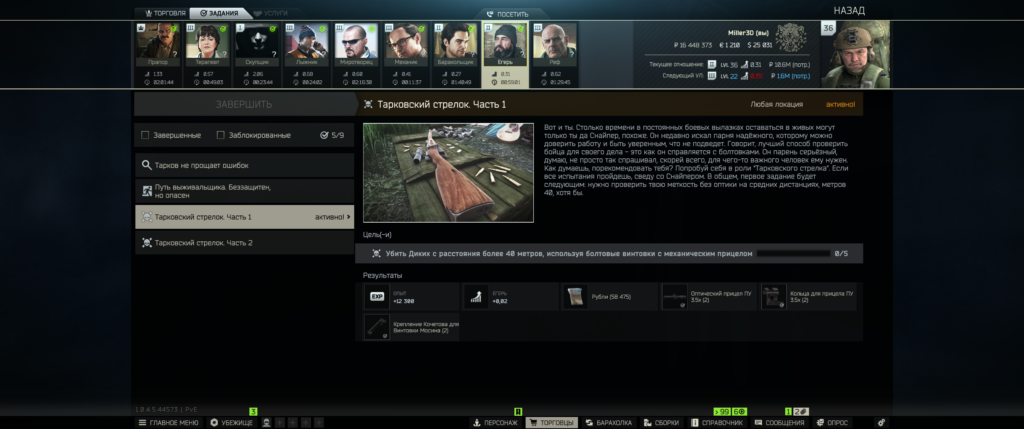
Task: Switch to the Торговля tab
Action: pyautogui.click(x=161, y=13)
